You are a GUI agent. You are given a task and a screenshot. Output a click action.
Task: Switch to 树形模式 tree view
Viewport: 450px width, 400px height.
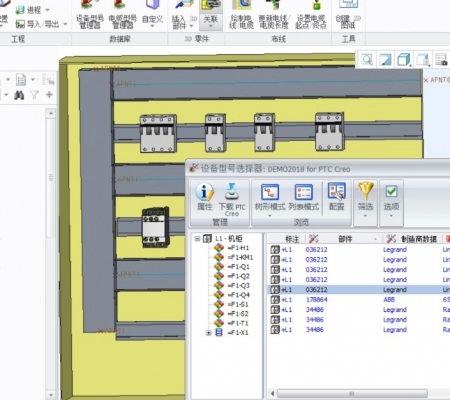click(x=270, y=199)
